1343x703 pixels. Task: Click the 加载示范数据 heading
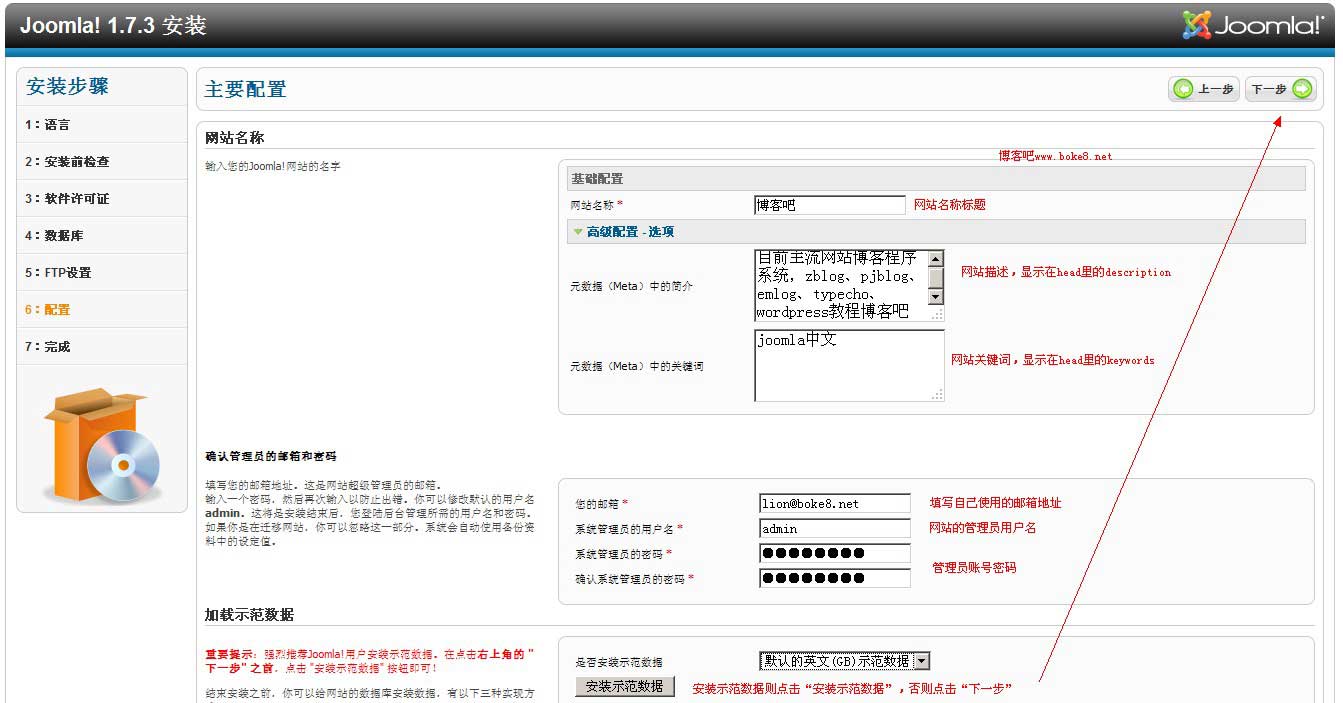[249, 614]
